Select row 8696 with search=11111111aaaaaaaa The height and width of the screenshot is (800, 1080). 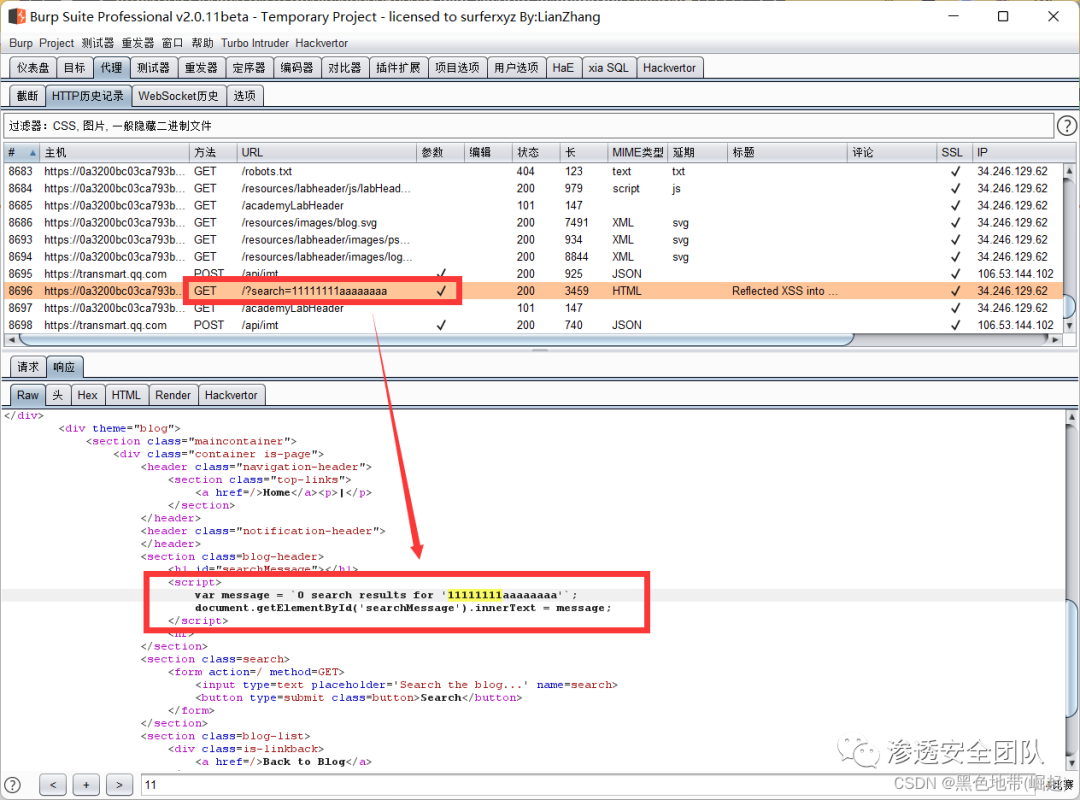533,291
